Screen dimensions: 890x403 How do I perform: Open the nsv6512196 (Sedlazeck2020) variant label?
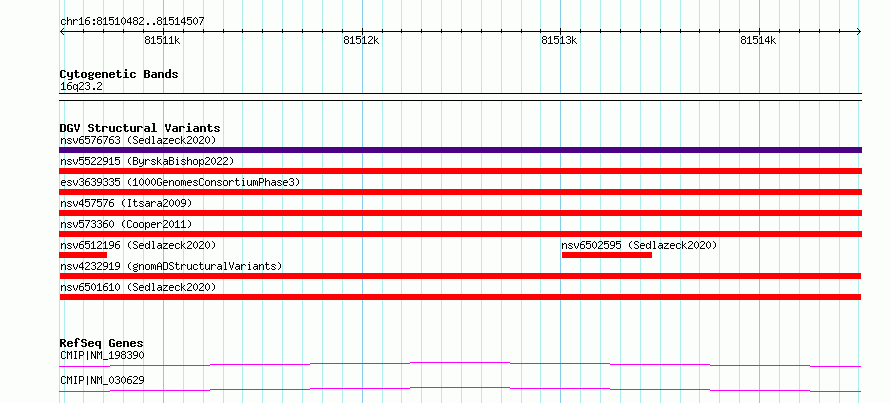click(x=138, y=245)
